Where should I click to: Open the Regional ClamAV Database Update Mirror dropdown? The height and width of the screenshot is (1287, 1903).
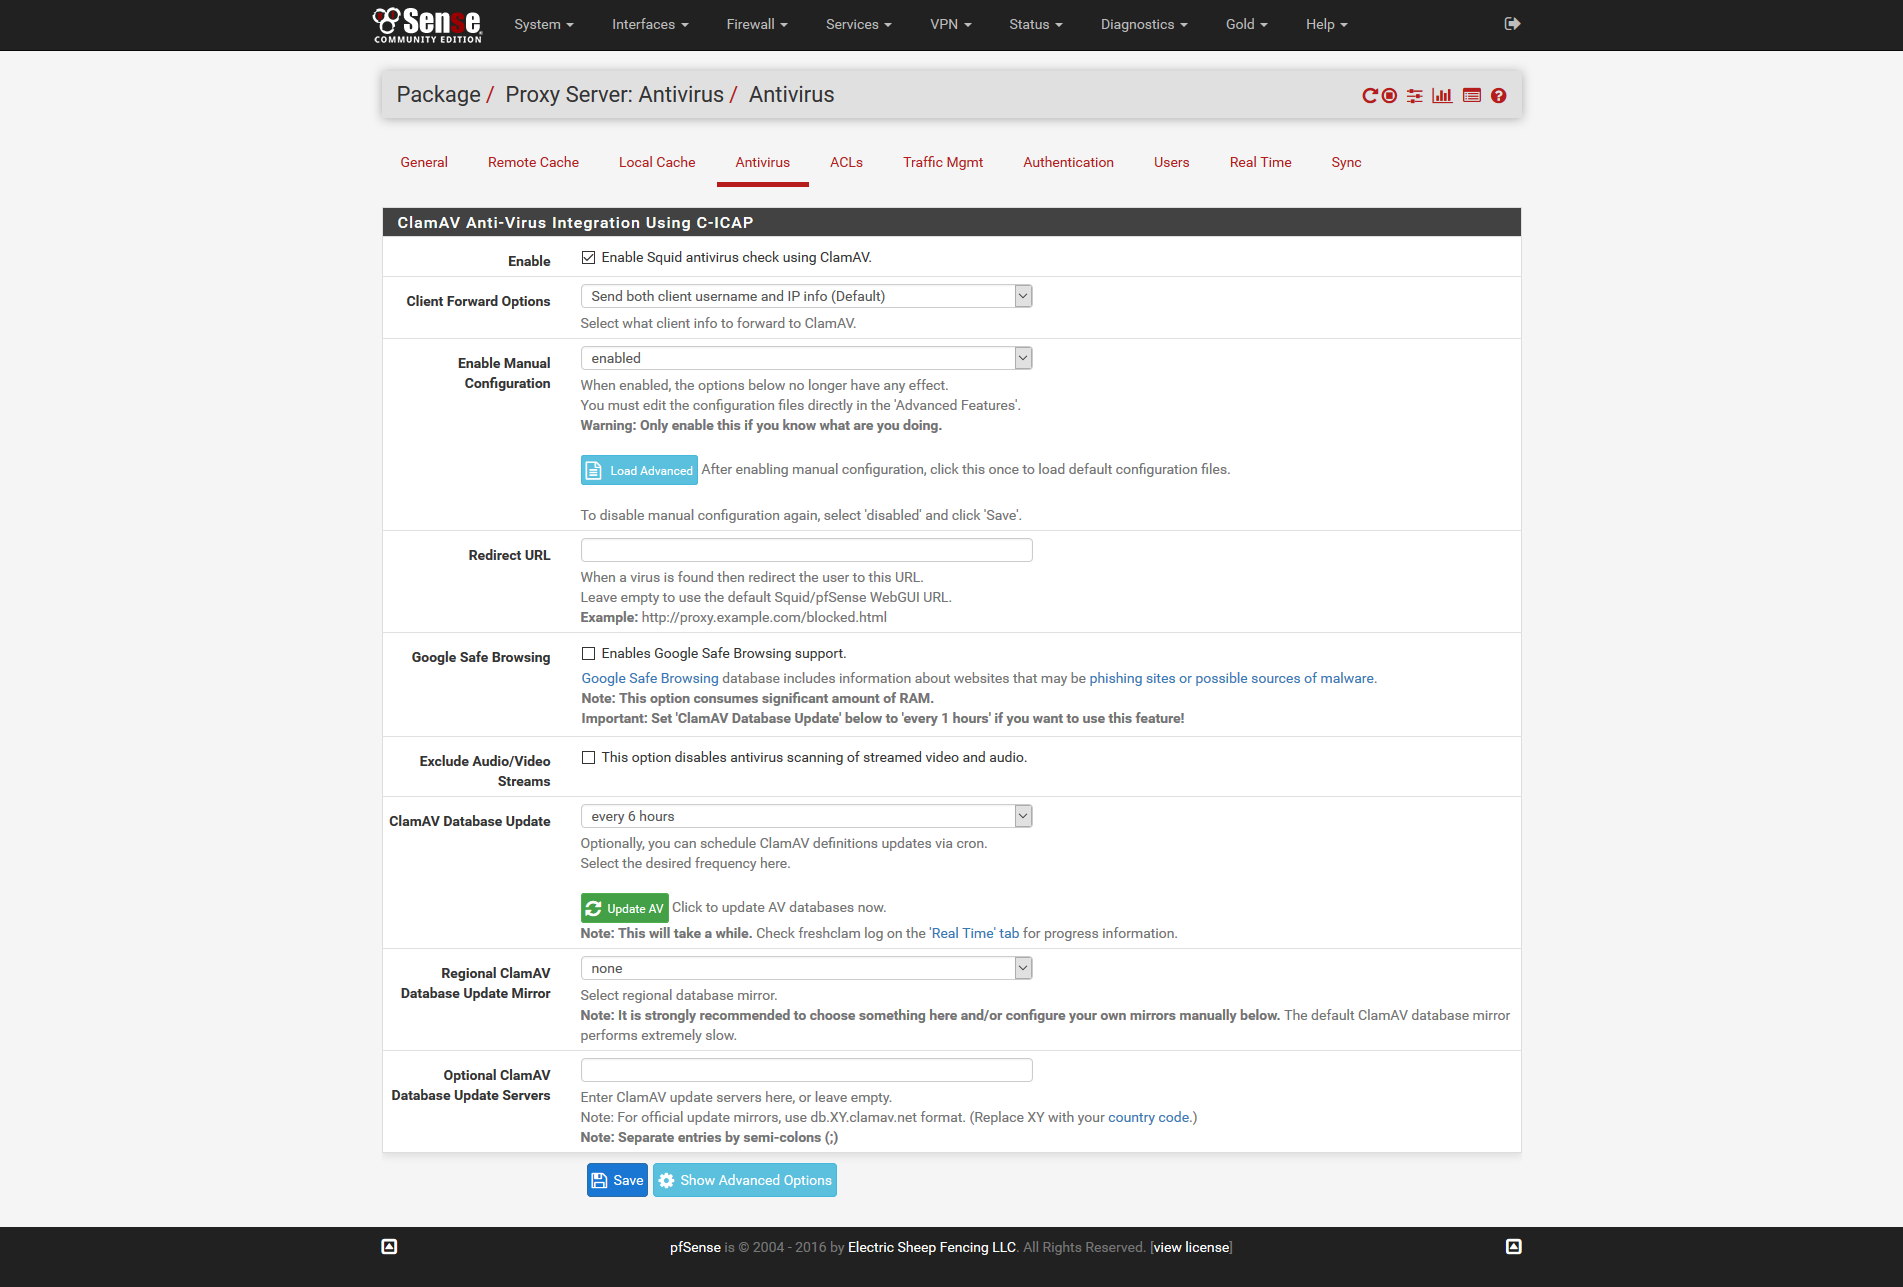(806, 968)
